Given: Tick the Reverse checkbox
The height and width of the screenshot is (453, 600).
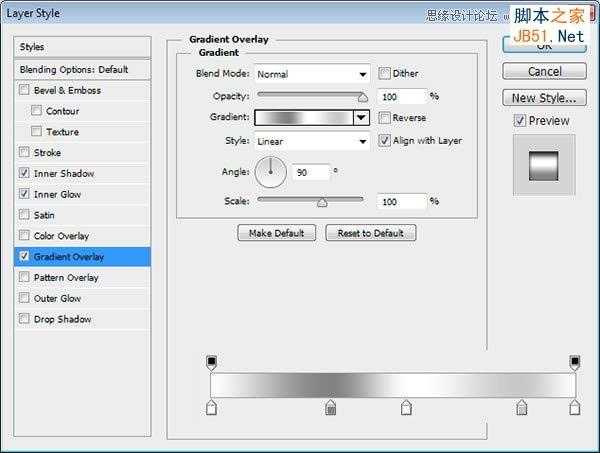Looking at the screenshot, I should pyautogui.click(x=384, y=117).
